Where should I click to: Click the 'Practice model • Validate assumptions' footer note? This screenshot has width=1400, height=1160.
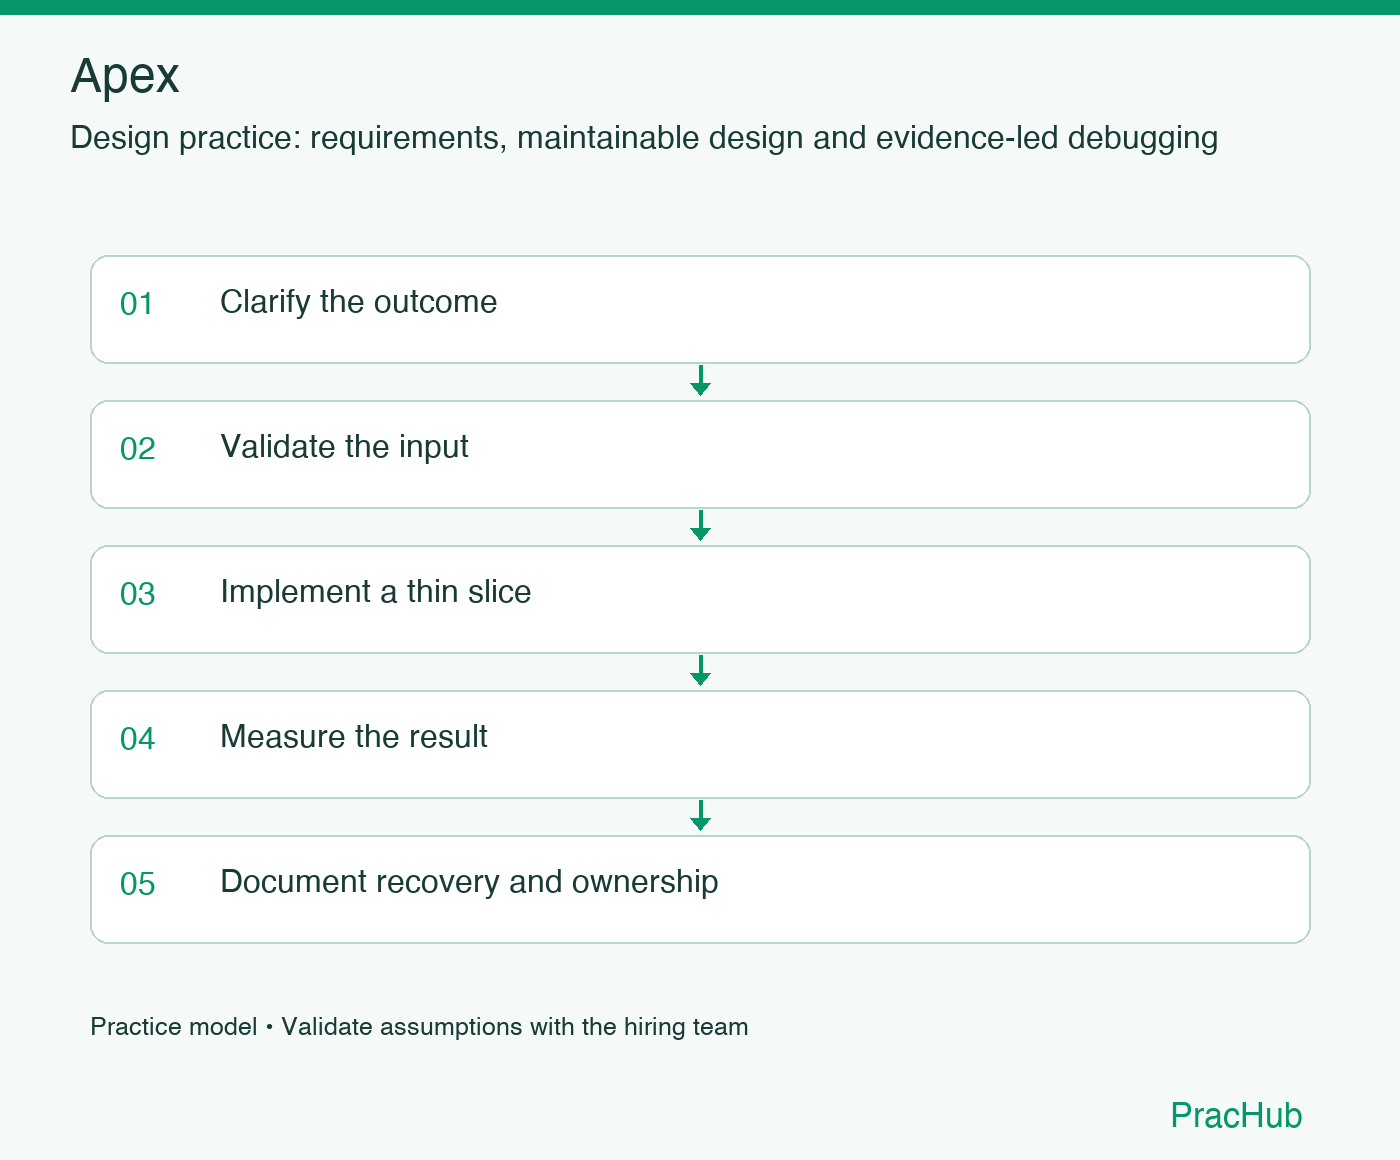tap(419, 1027)
